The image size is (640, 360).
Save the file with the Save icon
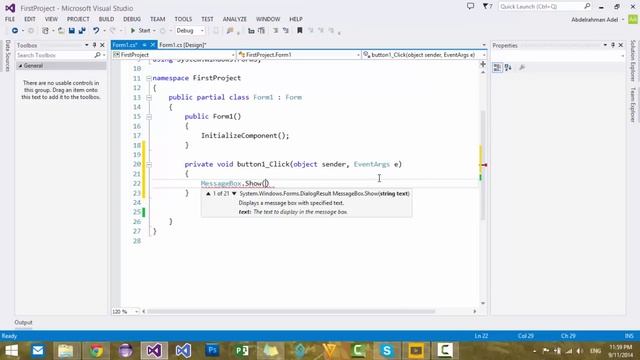click(x=71, y=31)
